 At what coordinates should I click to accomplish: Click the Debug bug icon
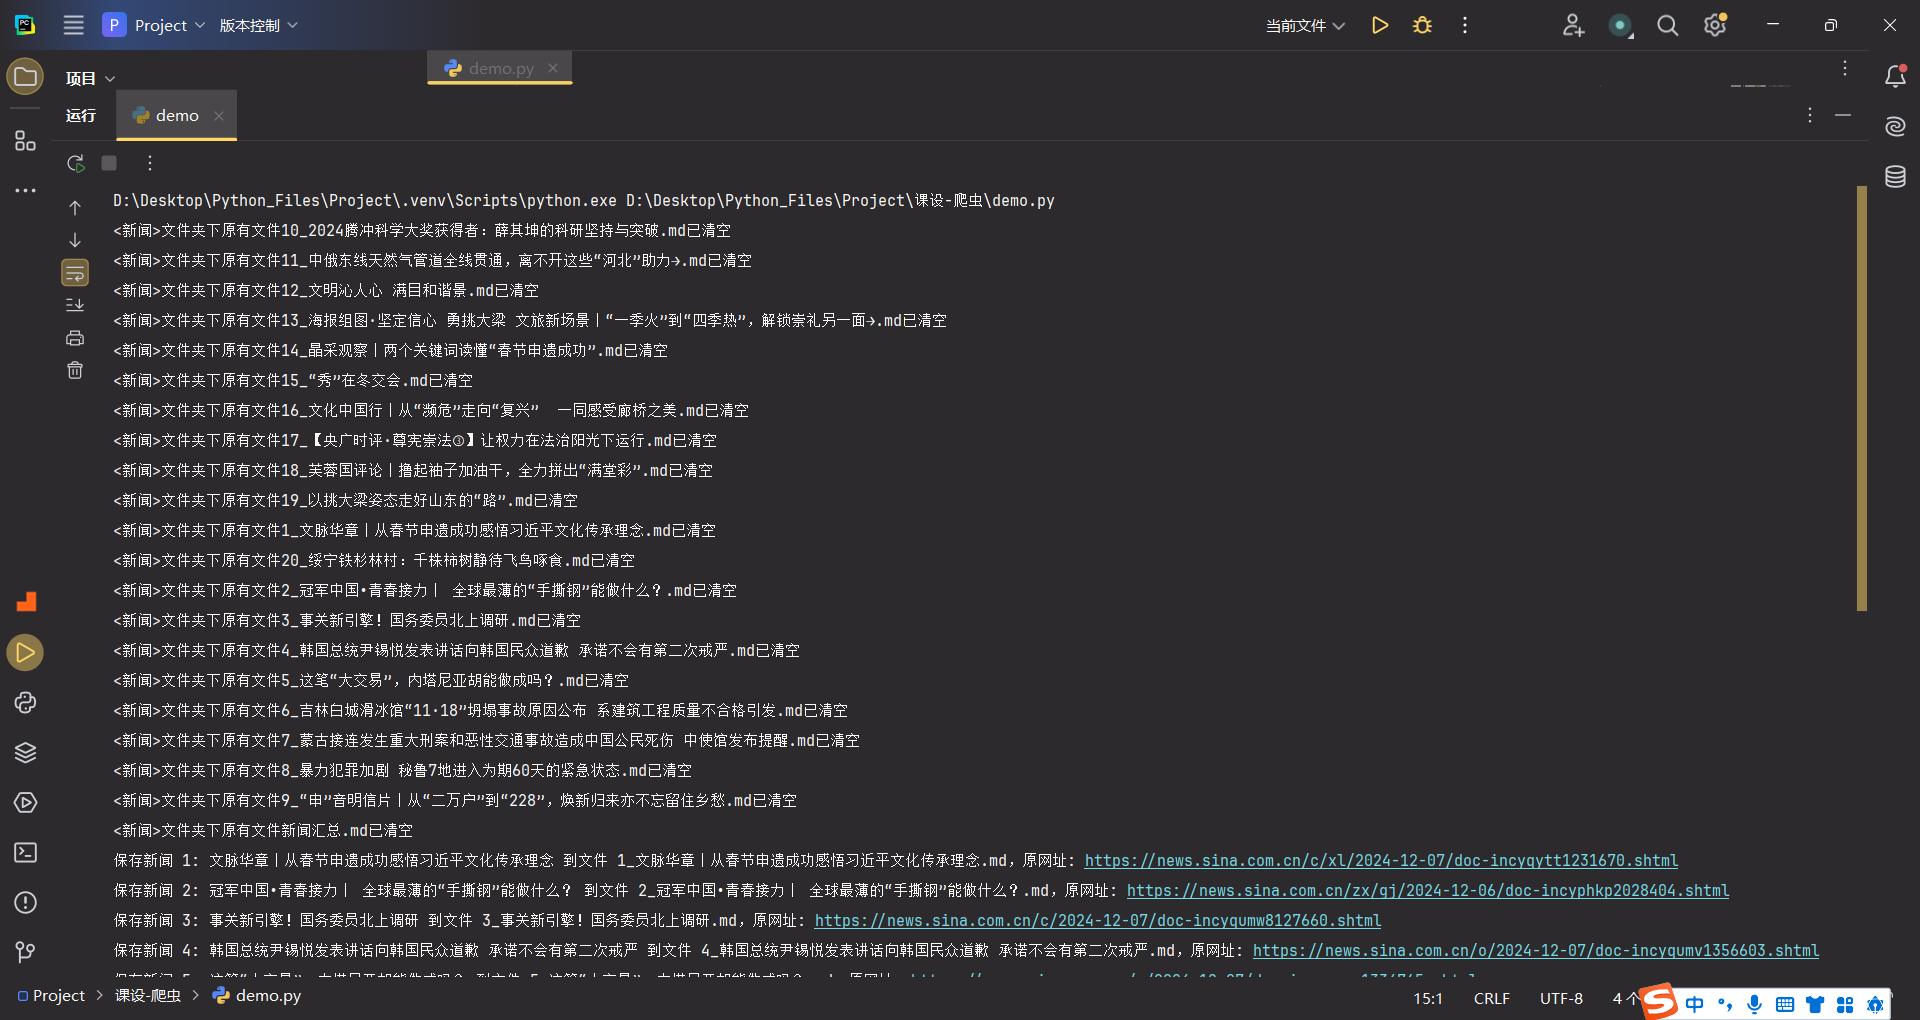1422,25
